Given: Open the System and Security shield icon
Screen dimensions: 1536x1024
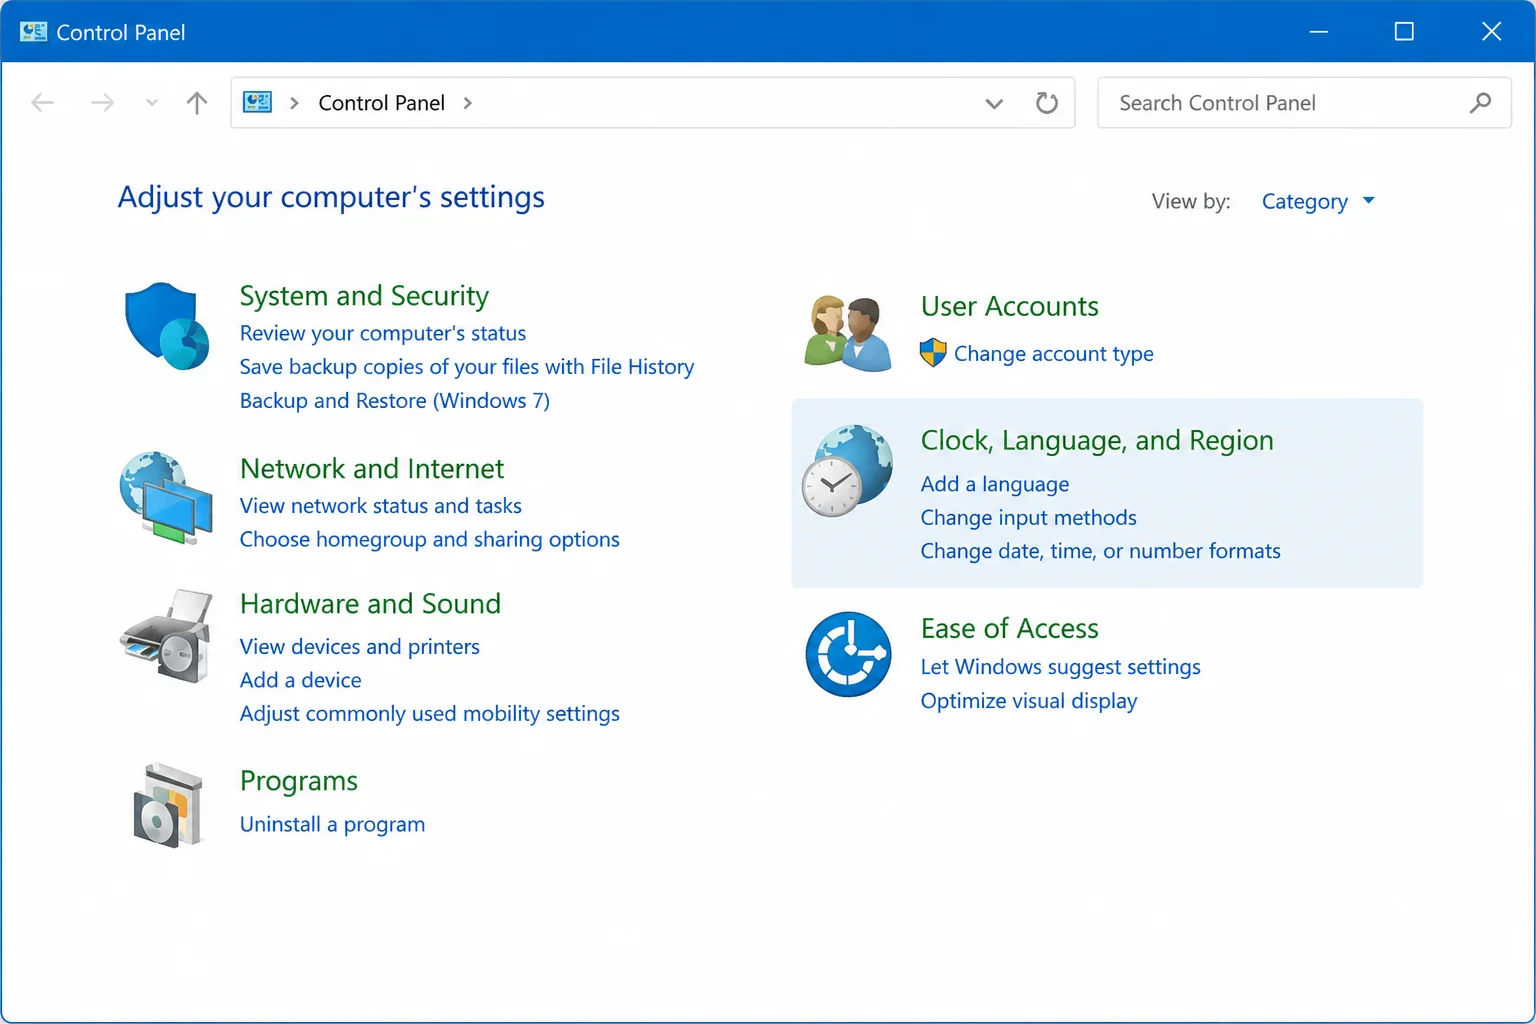Looking at the screenshot, I should (167, 326).
